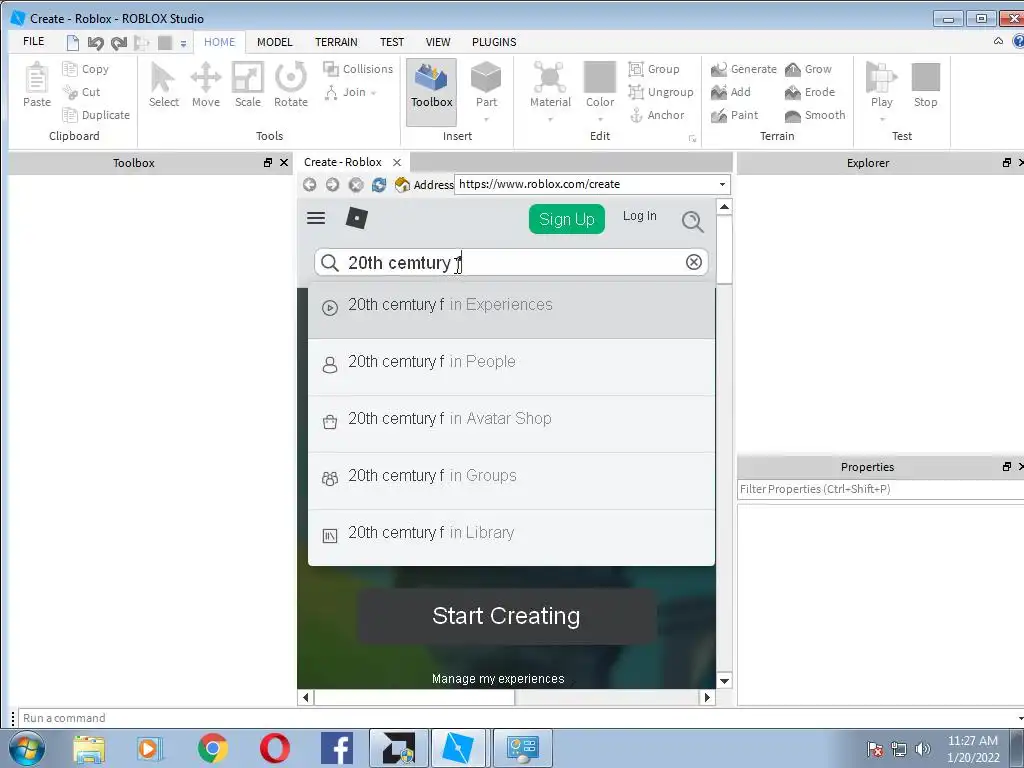Viewport: 1024px width, 768px height.
Task: Click the Cut tool
Action: (81, 92)
